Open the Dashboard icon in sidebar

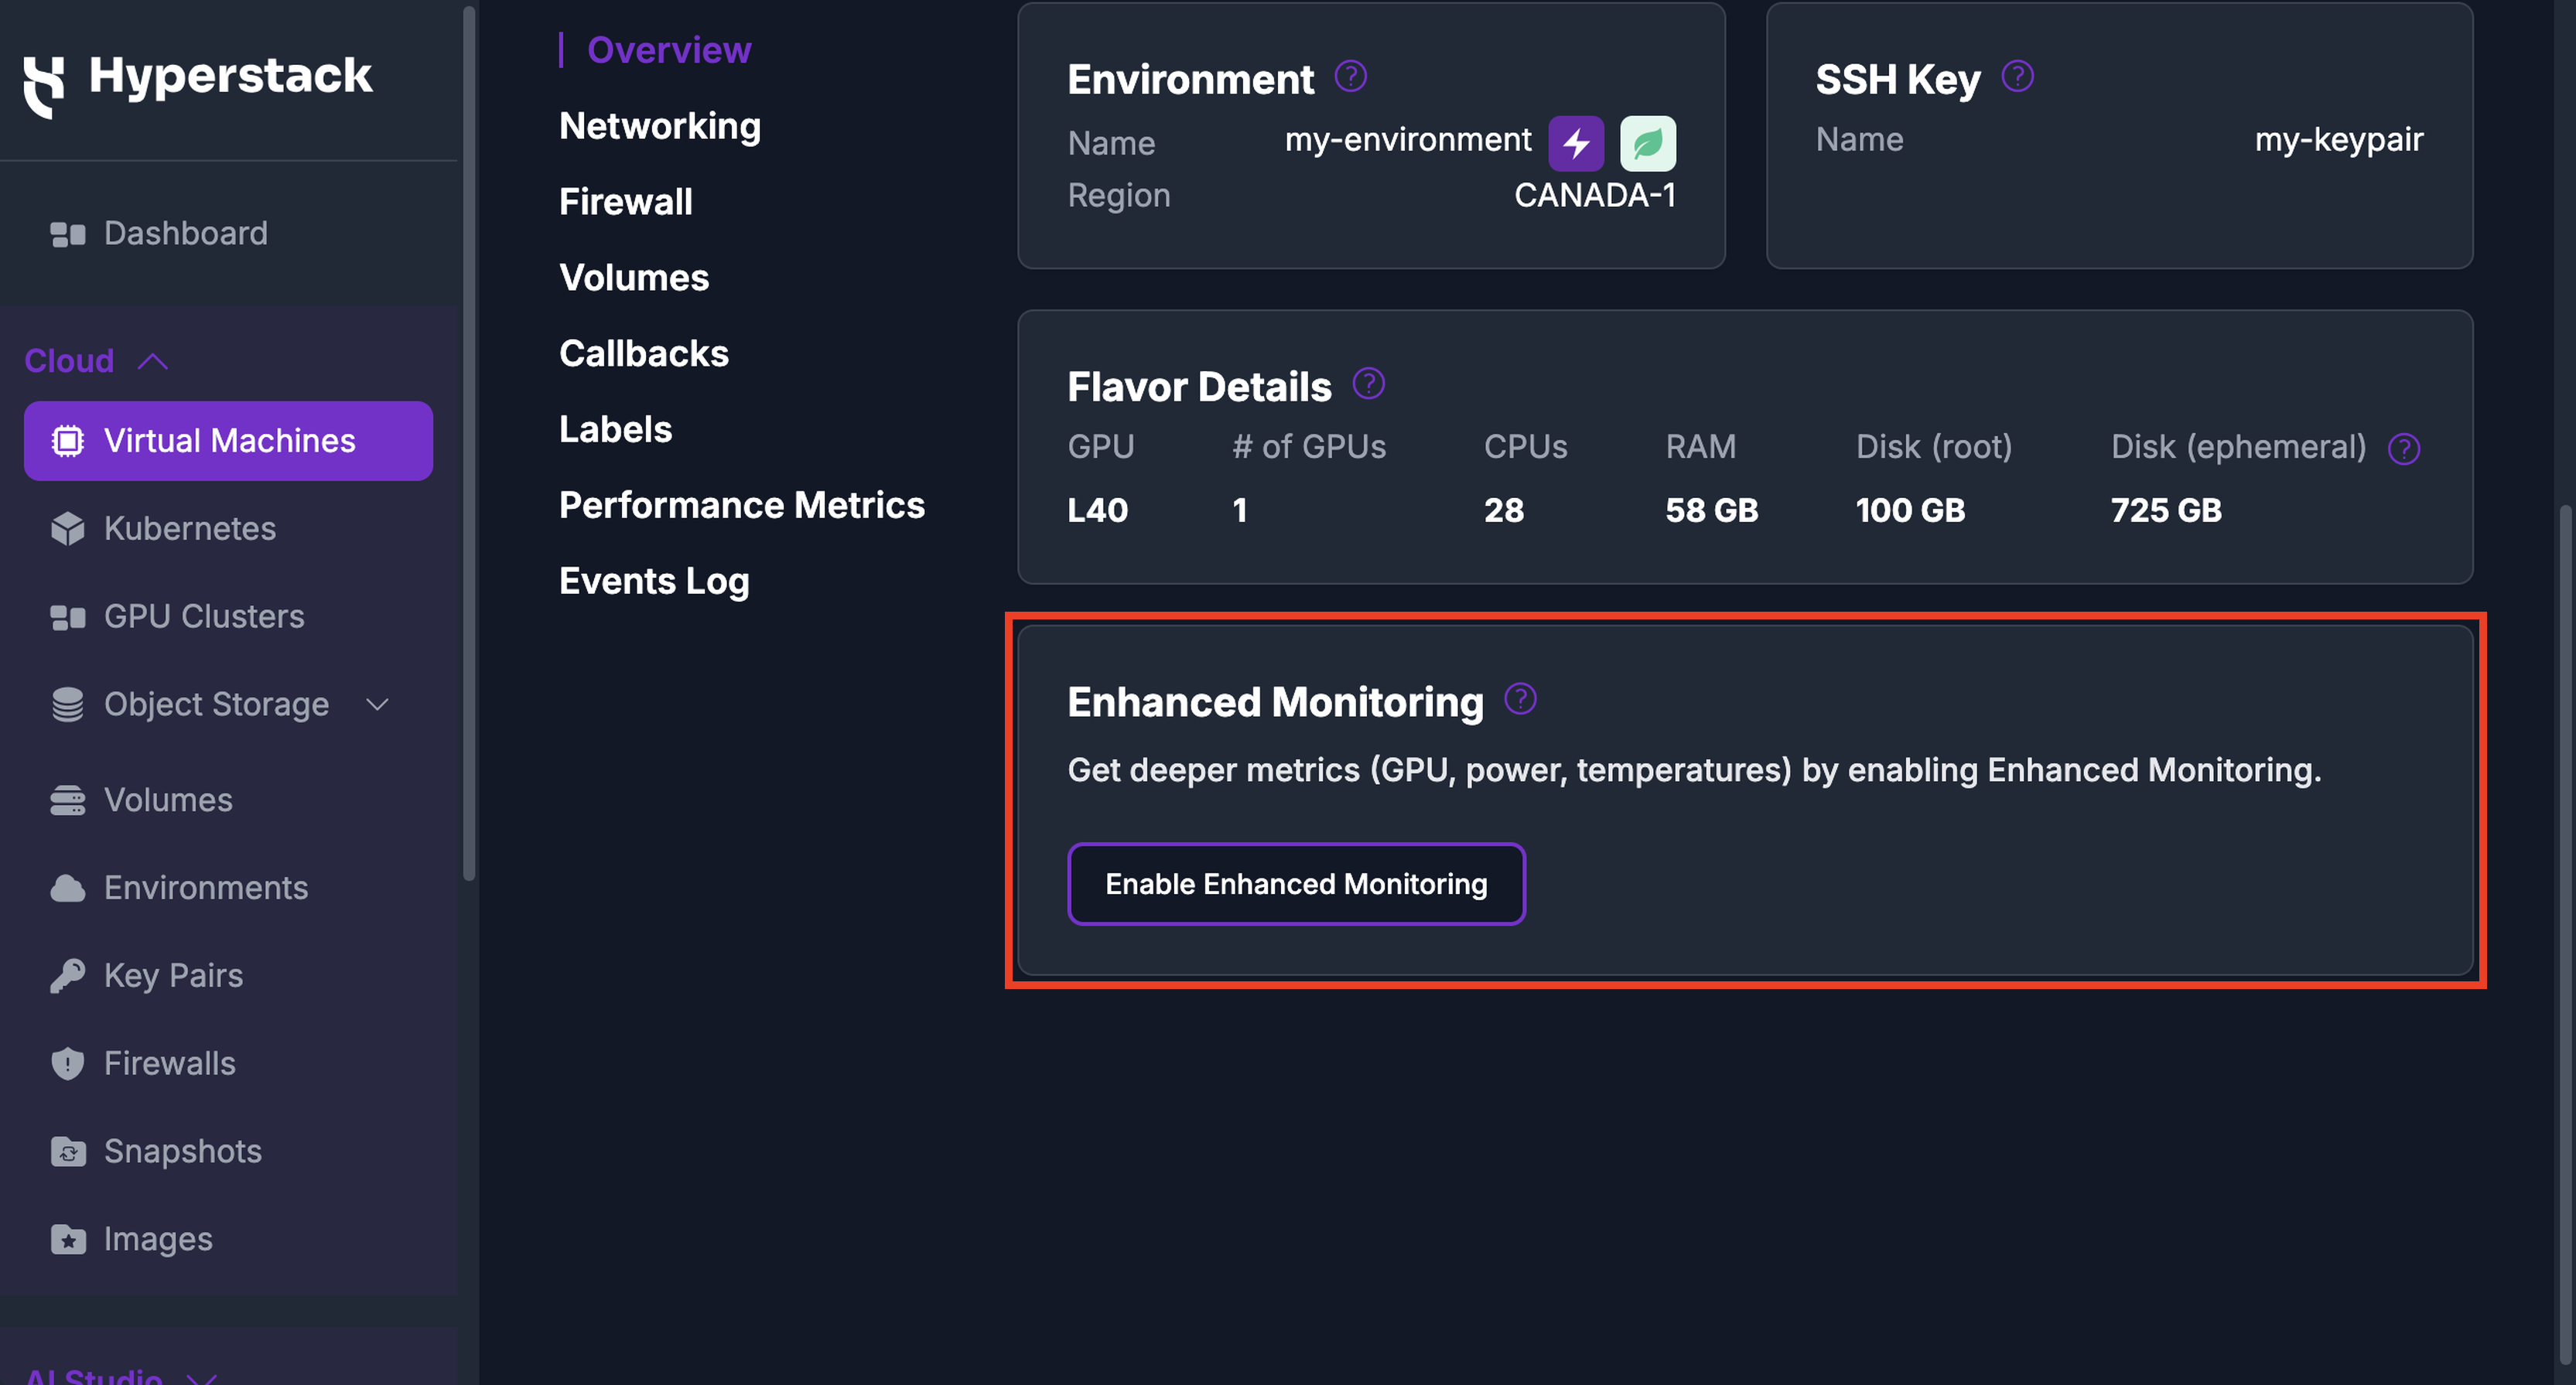click(68, 234)
